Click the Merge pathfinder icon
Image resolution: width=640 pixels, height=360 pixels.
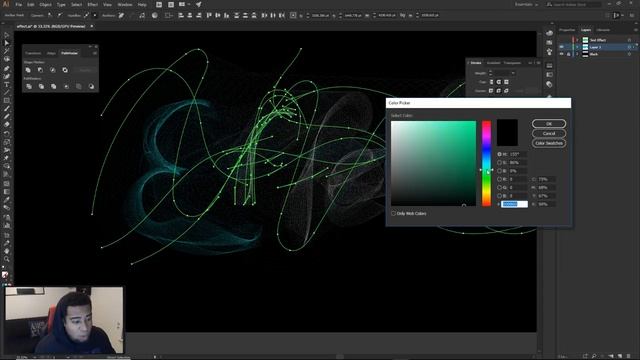click(53, 87)
